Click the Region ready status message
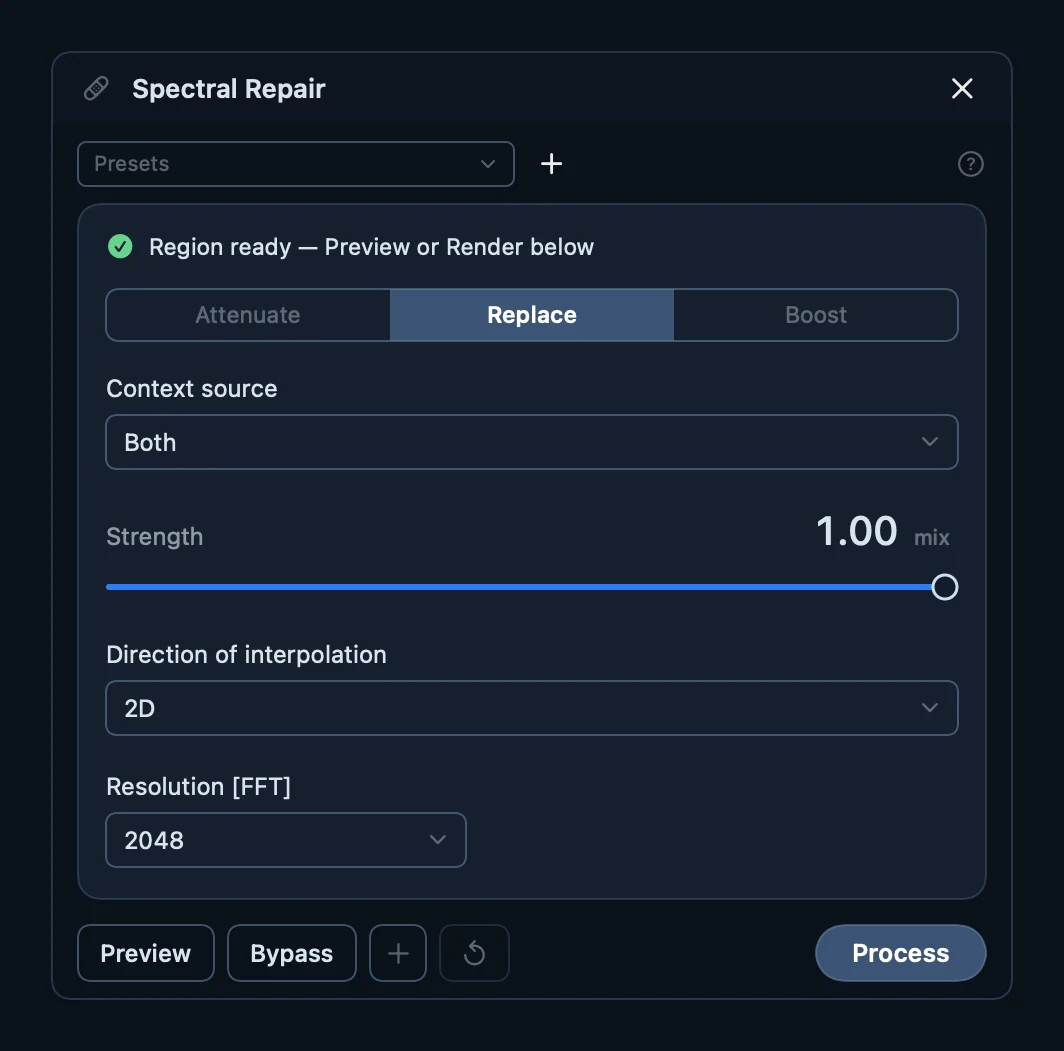The height and width of the screenshot is (1051, 1064). point(371,247)
